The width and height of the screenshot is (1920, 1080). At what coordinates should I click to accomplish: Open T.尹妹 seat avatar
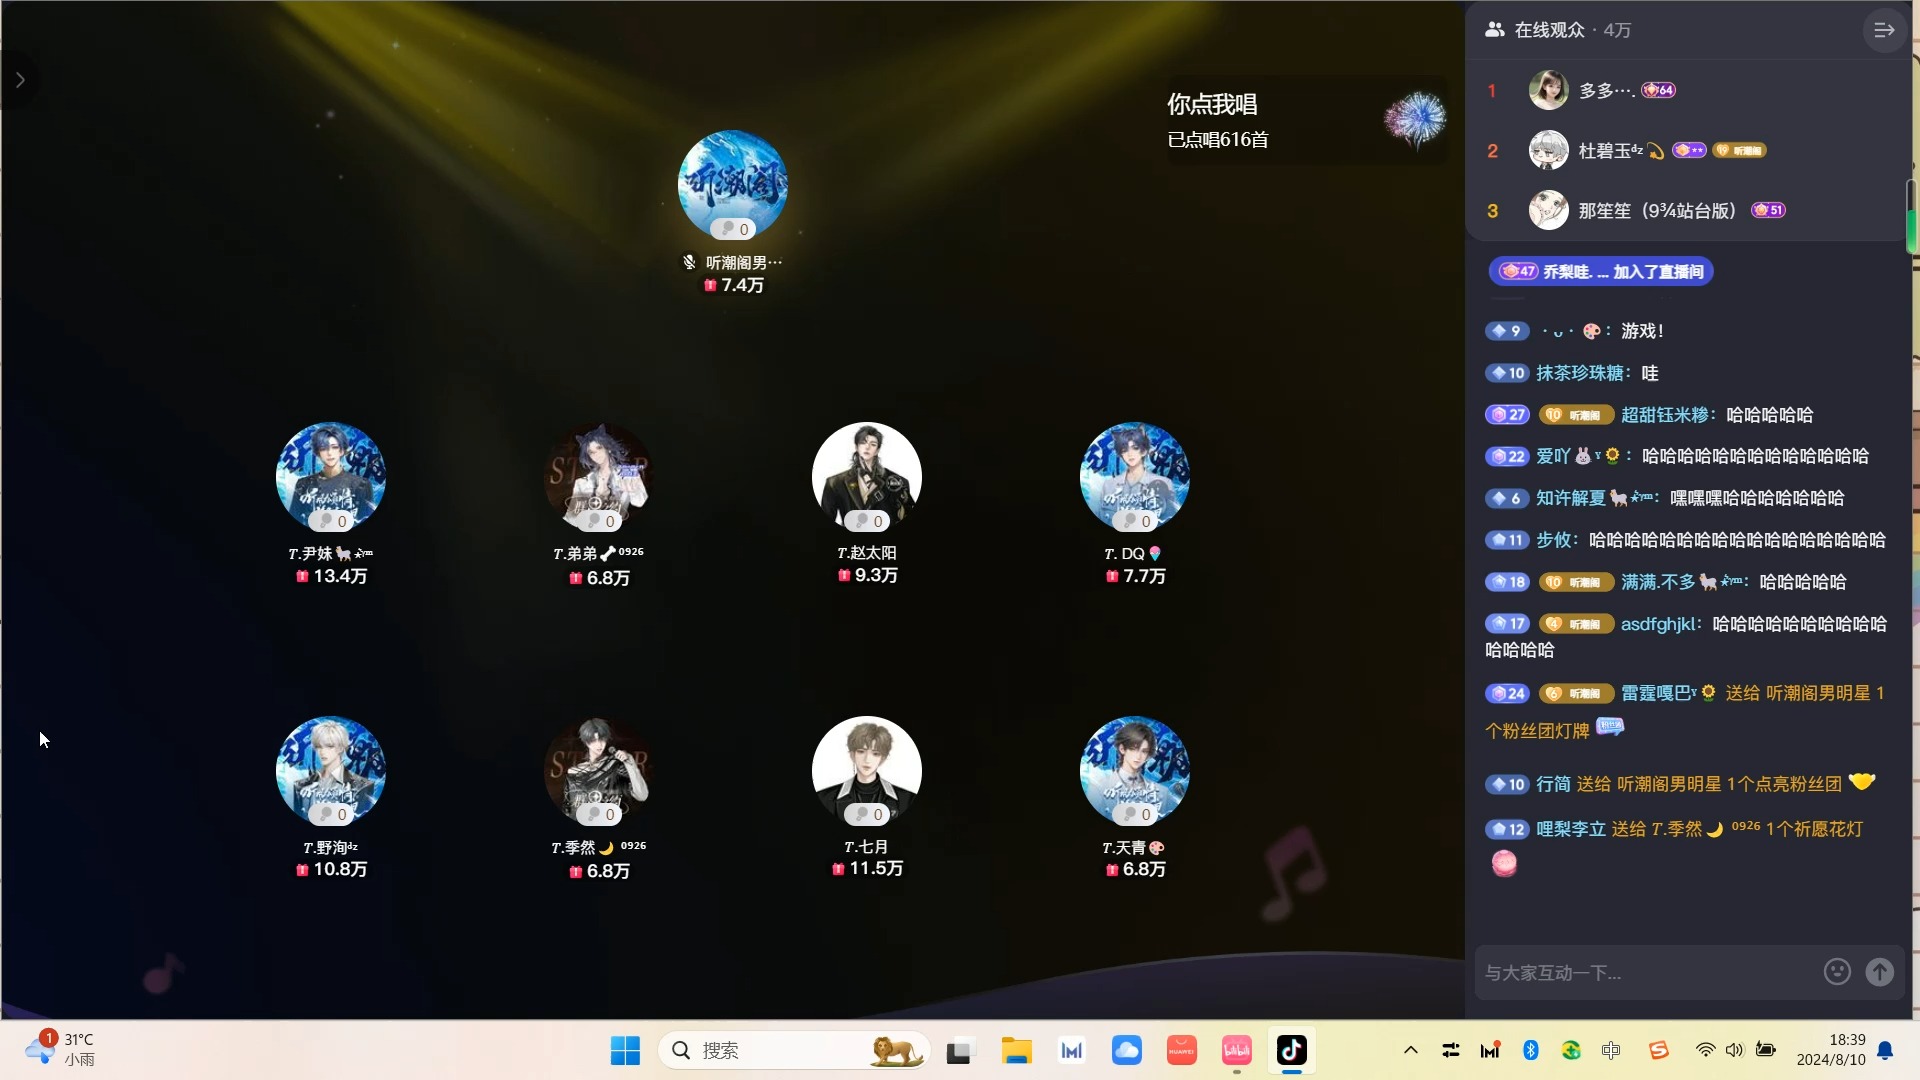tap(331, 477)
